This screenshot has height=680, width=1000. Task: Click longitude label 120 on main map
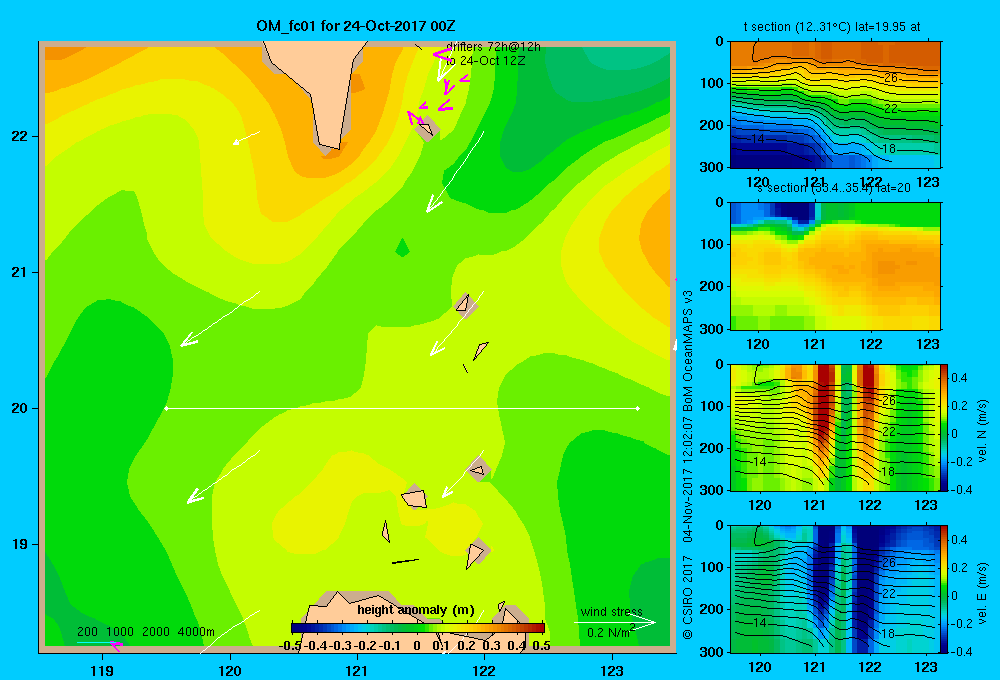(230, 670)
